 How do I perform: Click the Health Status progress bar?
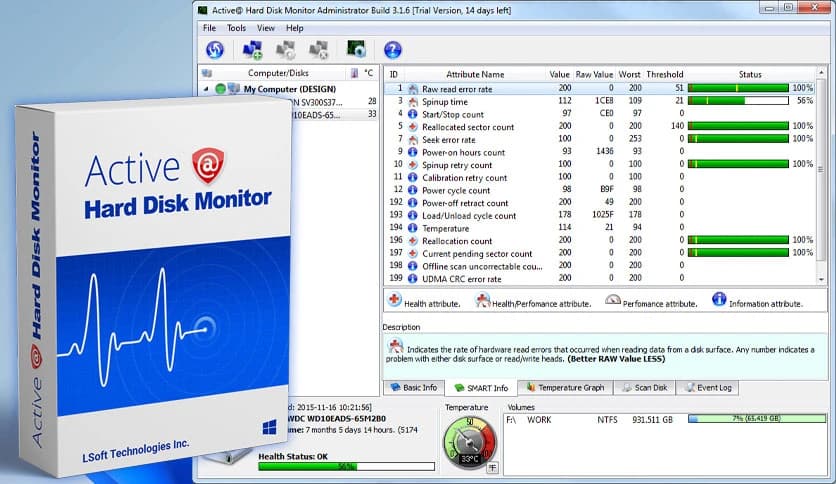click(x=346, y=466)
